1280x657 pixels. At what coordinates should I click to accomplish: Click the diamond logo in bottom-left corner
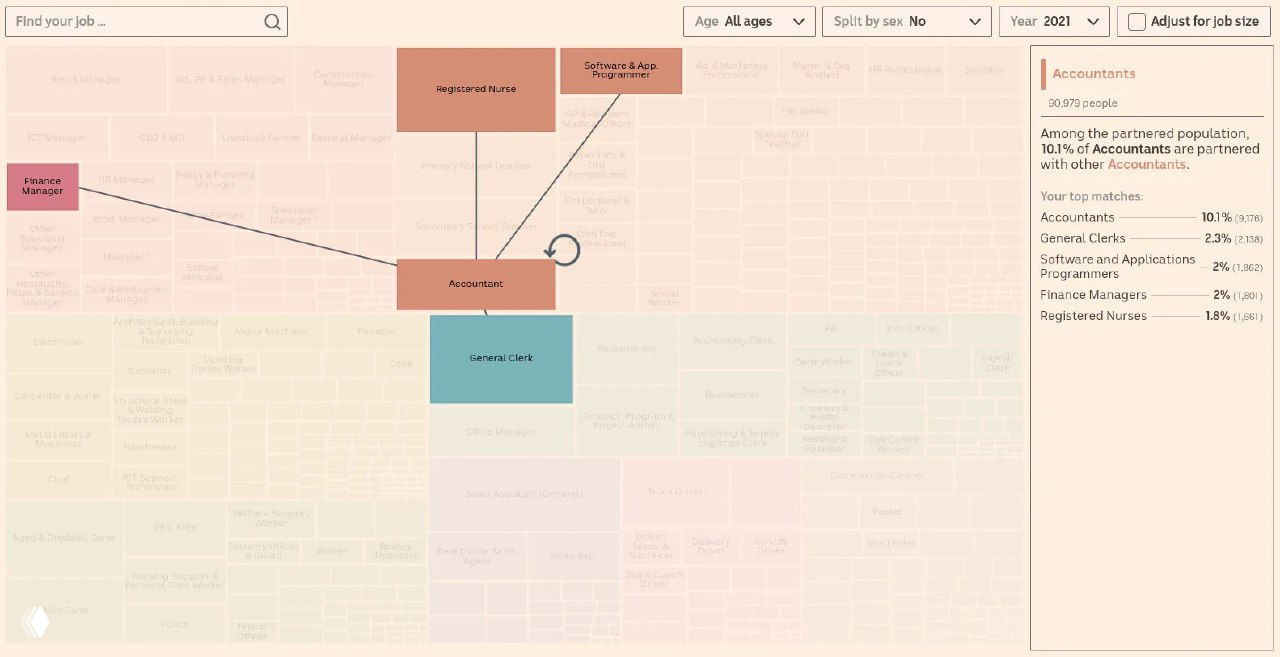37,621
